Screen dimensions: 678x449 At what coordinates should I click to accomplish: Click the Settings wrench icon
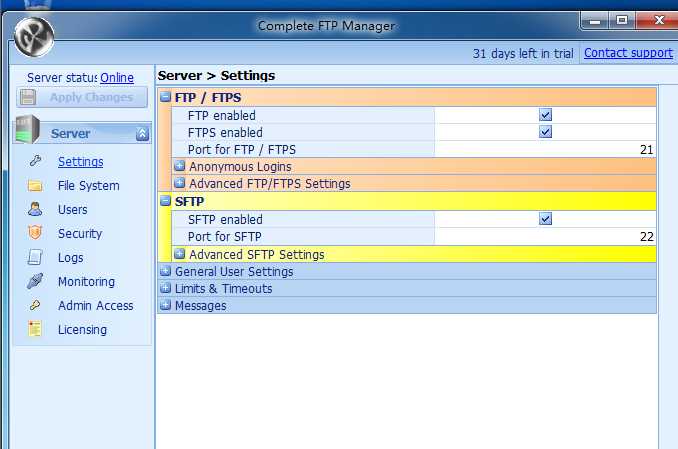tap(35, 161)
